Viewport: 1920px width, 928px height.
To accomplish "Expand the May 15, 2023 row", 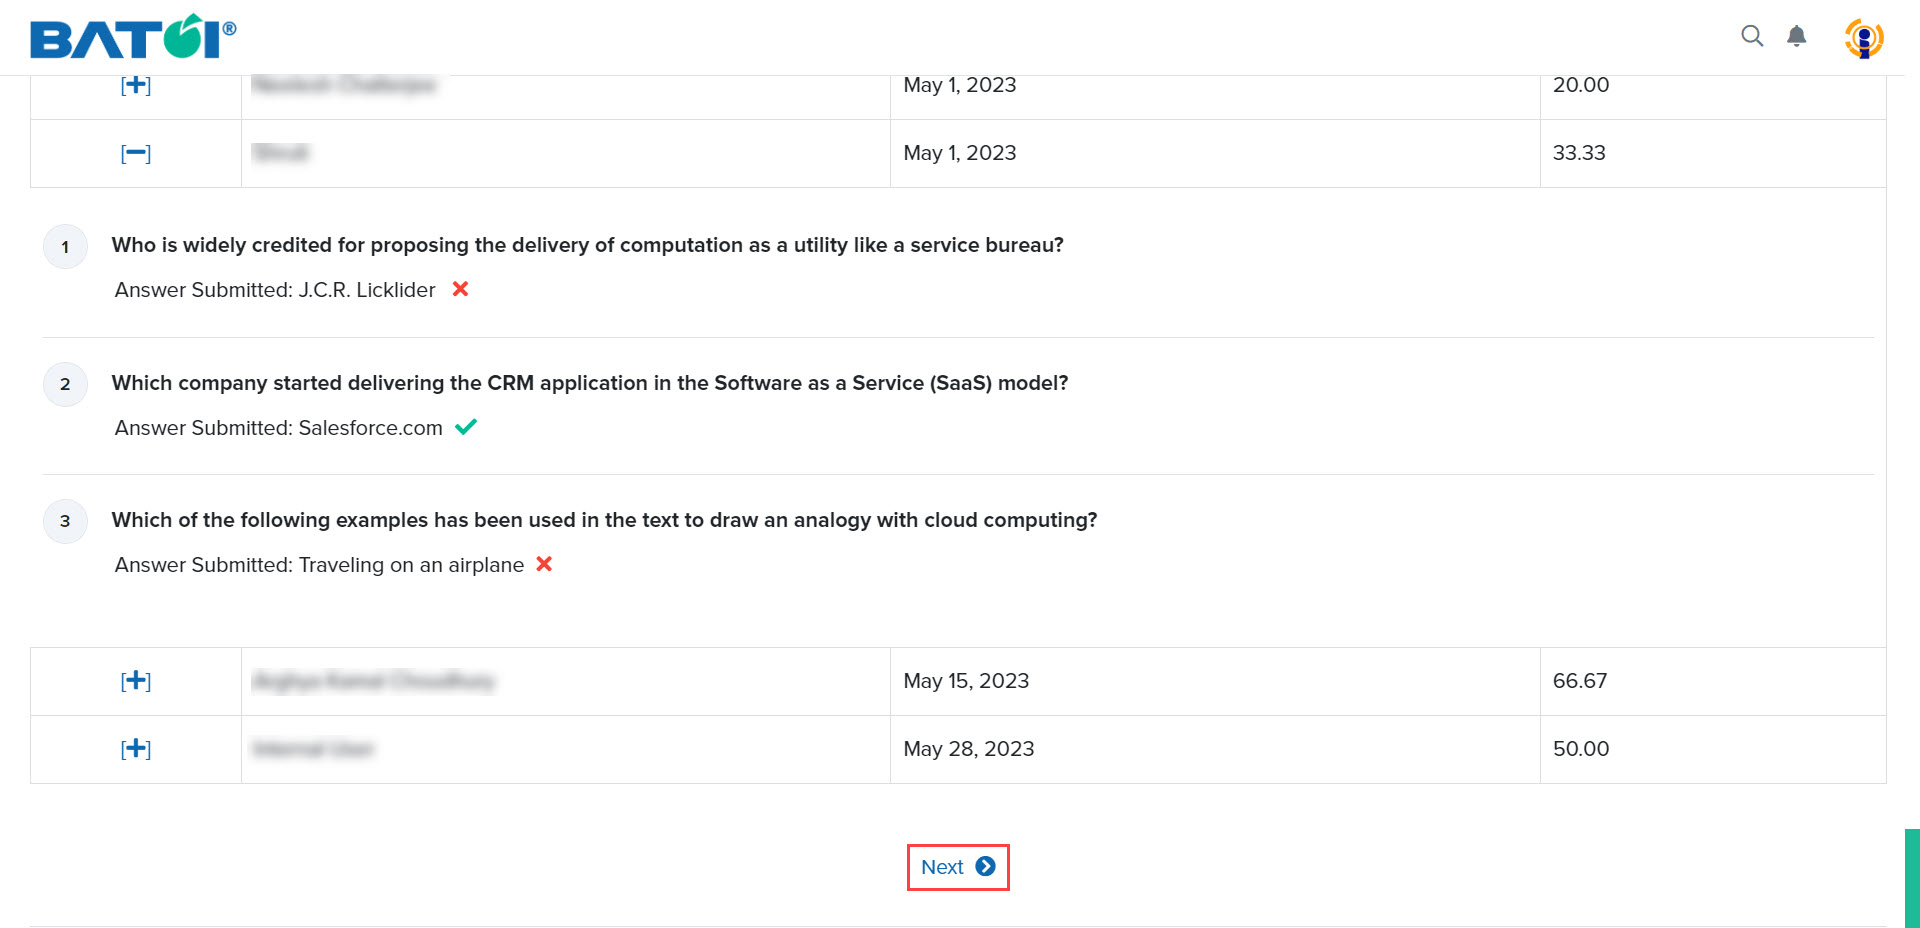I will tap(136, 681).
